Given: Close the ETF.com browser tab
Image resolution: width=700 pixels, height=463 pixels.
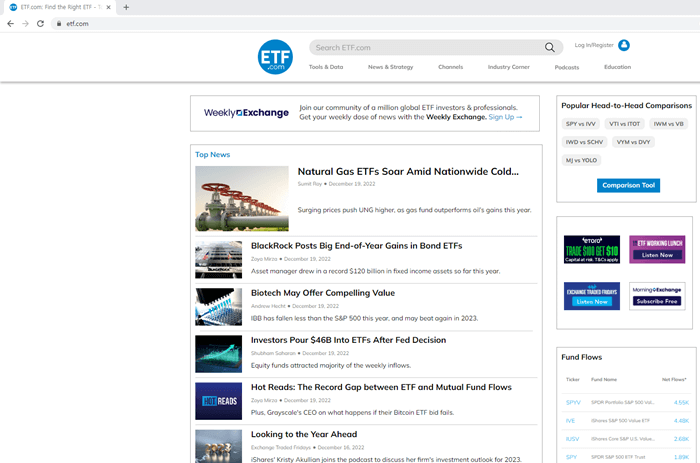Looking at the screenshot, I should (x=108, y=7).
